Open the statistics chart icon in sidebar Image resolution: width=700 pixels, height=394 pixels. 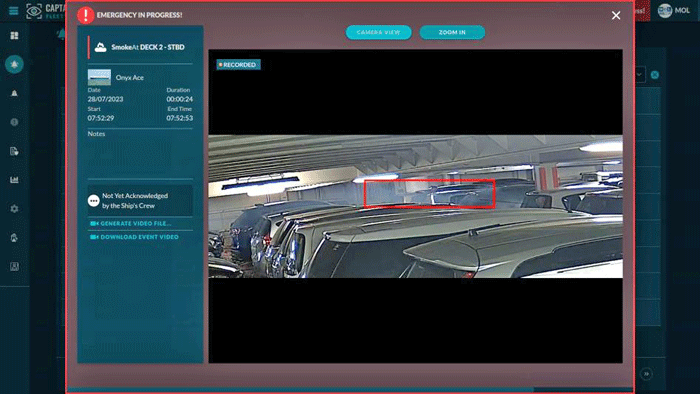pos(14,180)
